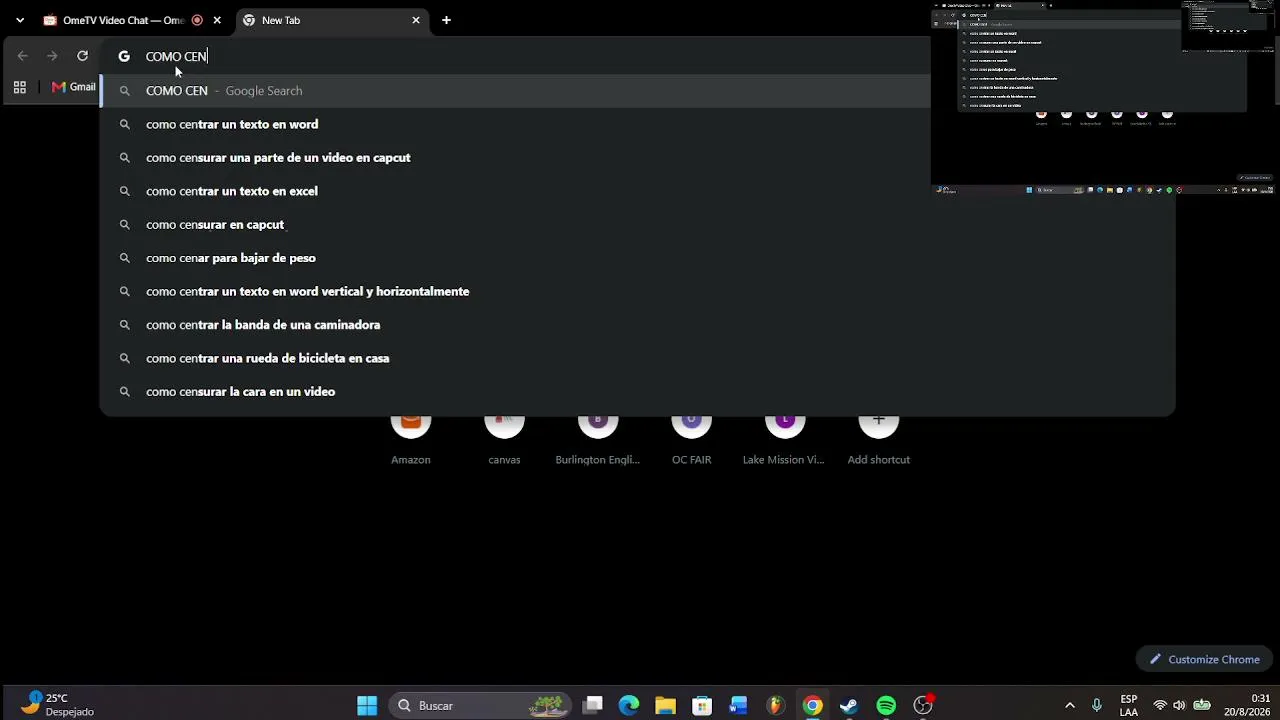Click the recording indicator on OmeTV tab
The height and width of the screenshot is (720, 1280).
coord(197,20)
